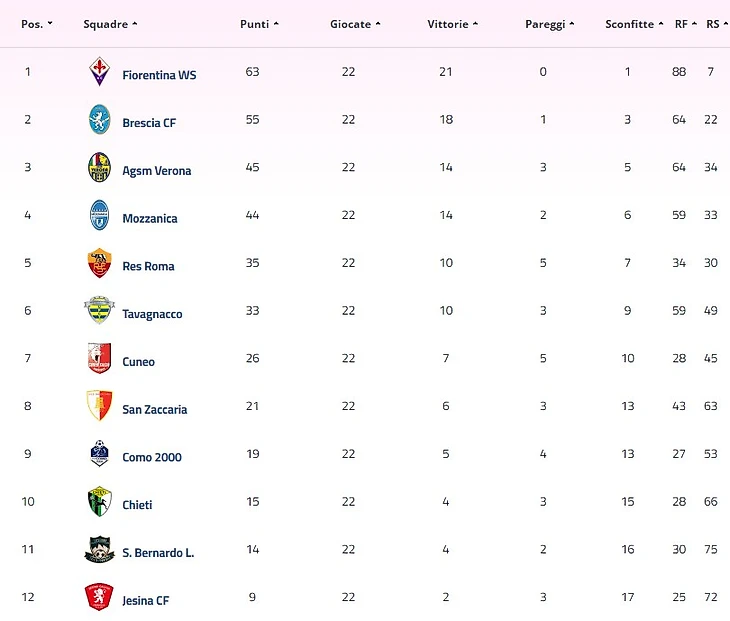730x621 pixels.
Task: Sort by Sconfitte column header
Action: tap(634, 24)
